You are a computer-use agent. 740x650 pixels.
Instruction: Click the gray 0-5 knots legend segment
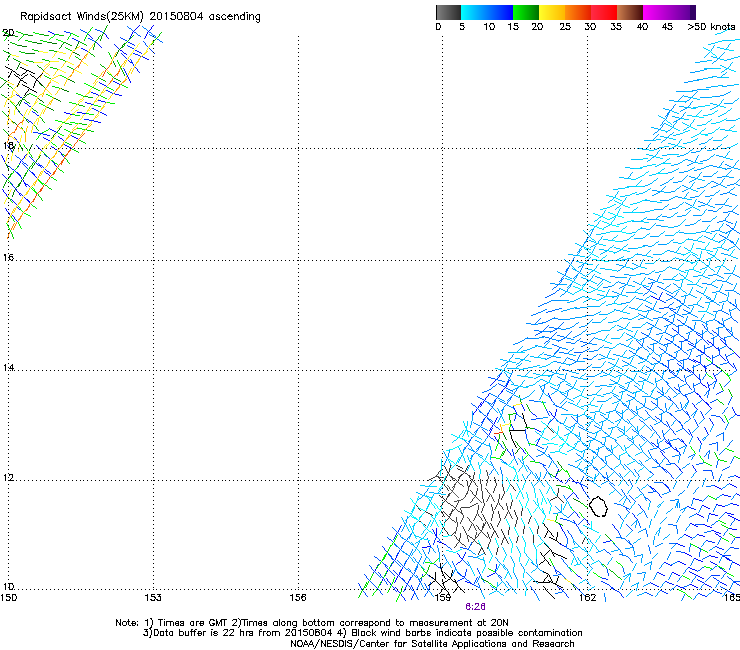[x=448, y=12]
